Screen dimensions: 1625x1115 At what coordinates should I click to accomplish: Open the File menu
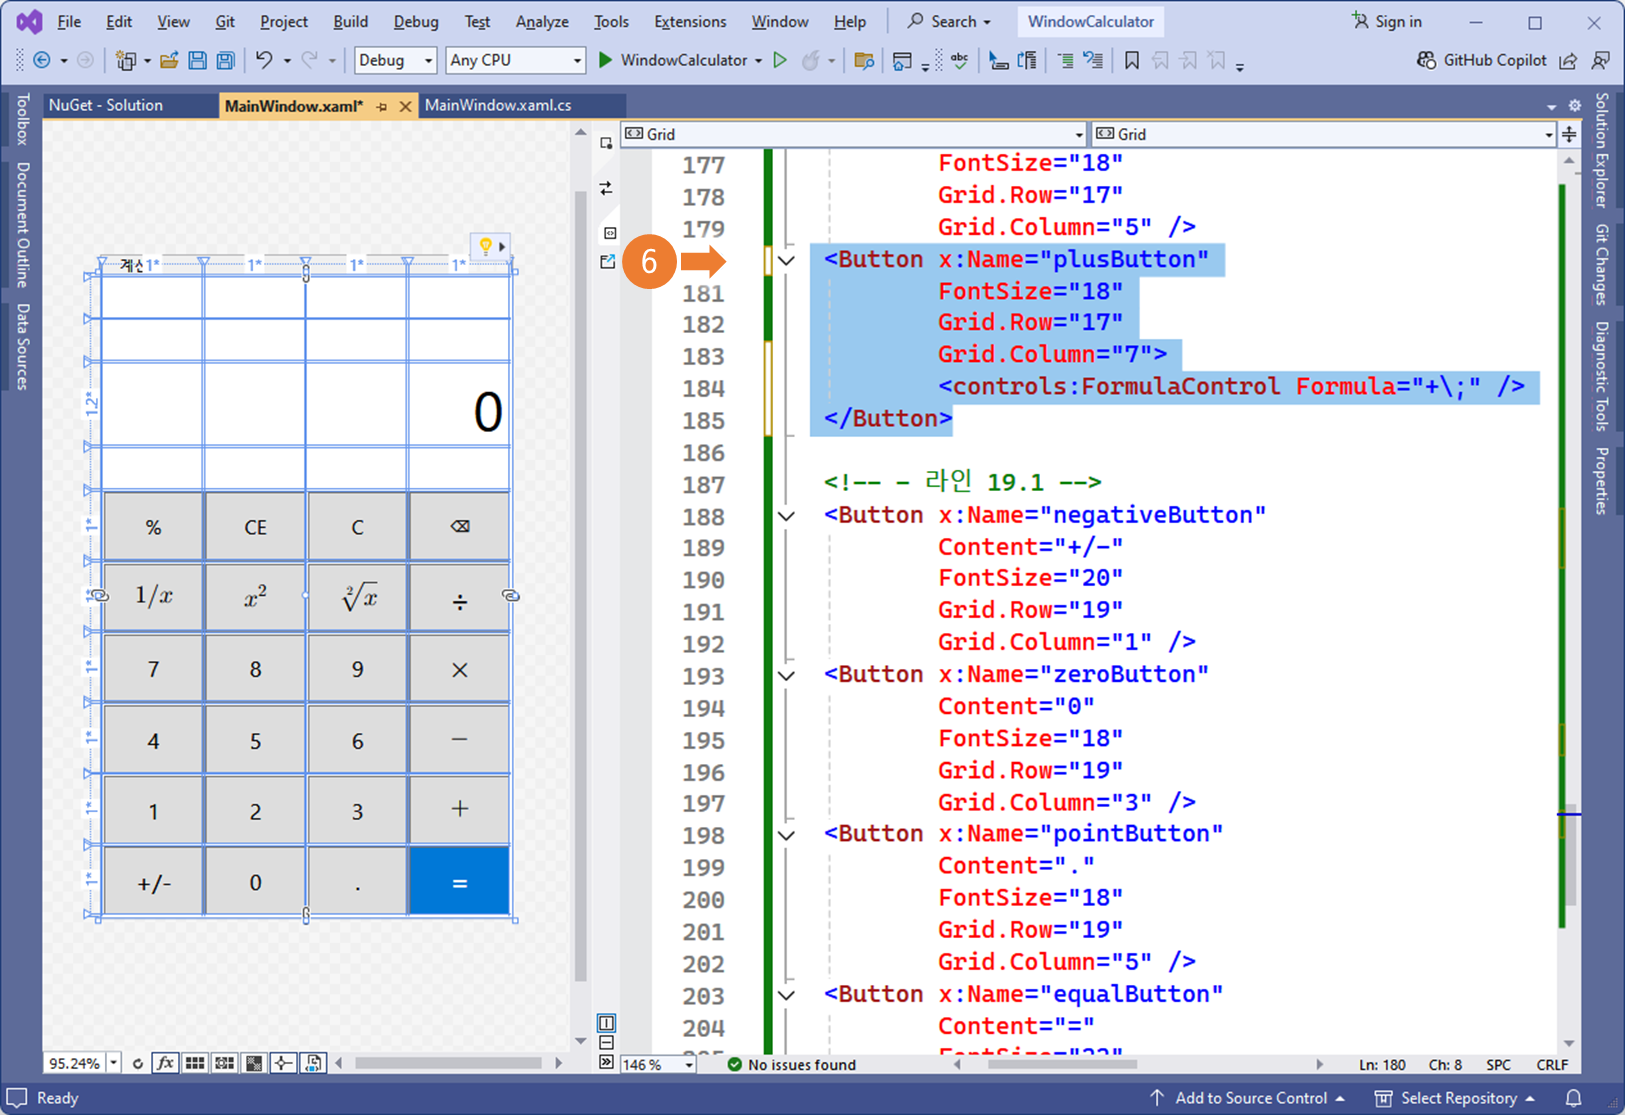[x=69, y=21]
